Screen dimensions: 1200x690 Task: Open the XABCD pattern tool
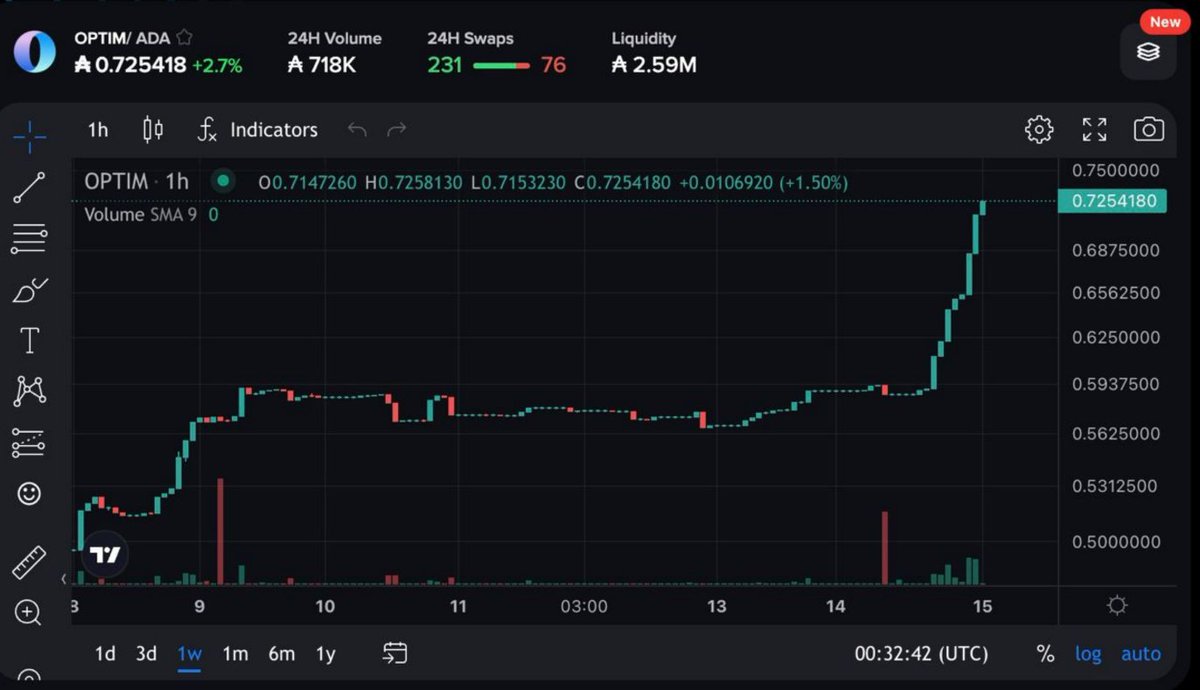[x=30, y=391]
